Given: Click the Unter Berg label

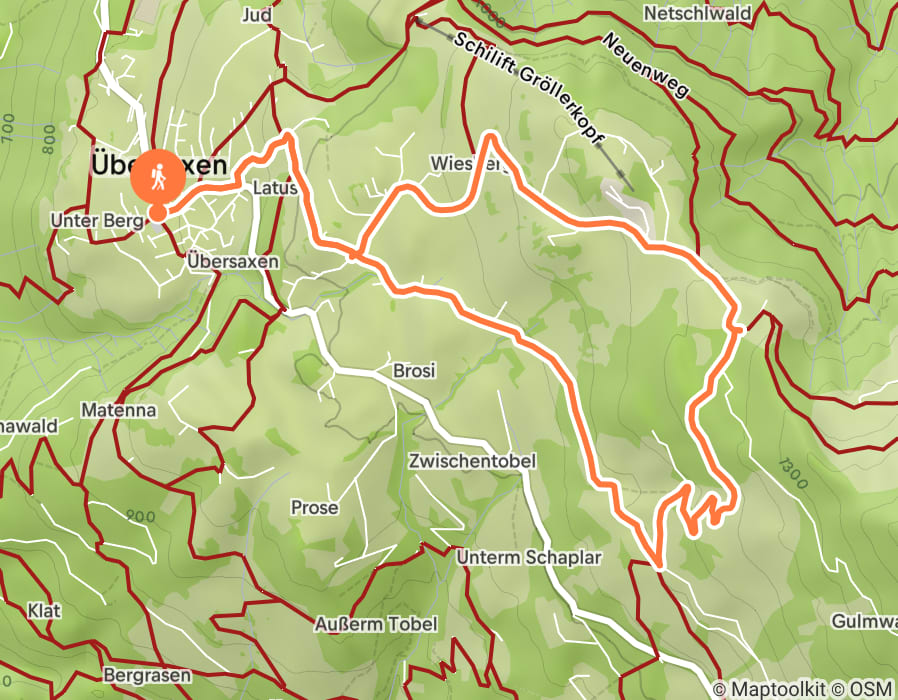Looking at the screenshot, I should 97,220.
